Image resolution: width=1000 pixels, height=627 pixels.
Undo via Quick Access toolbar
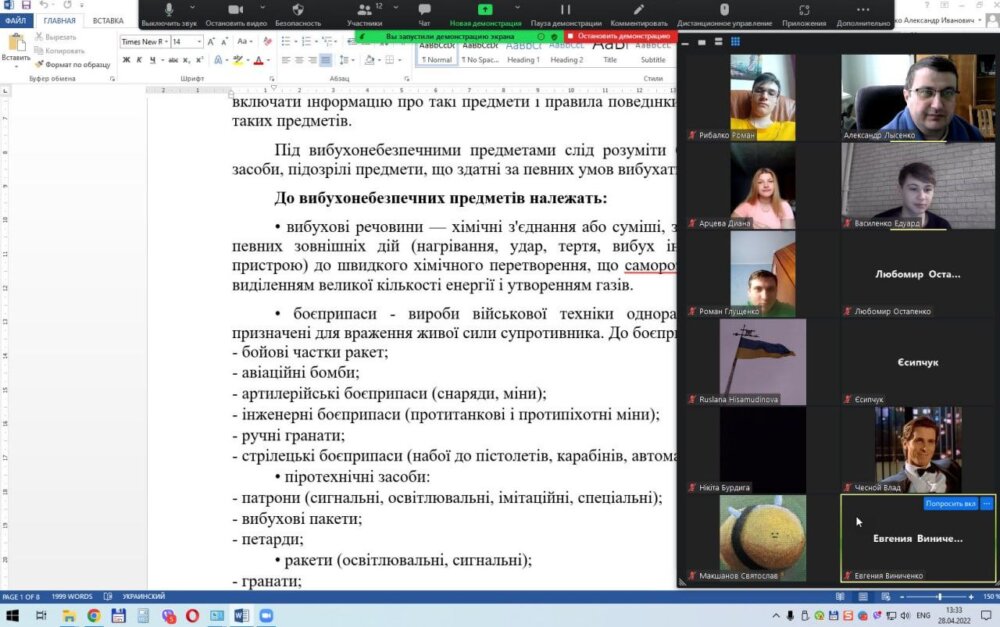point(43,5)
